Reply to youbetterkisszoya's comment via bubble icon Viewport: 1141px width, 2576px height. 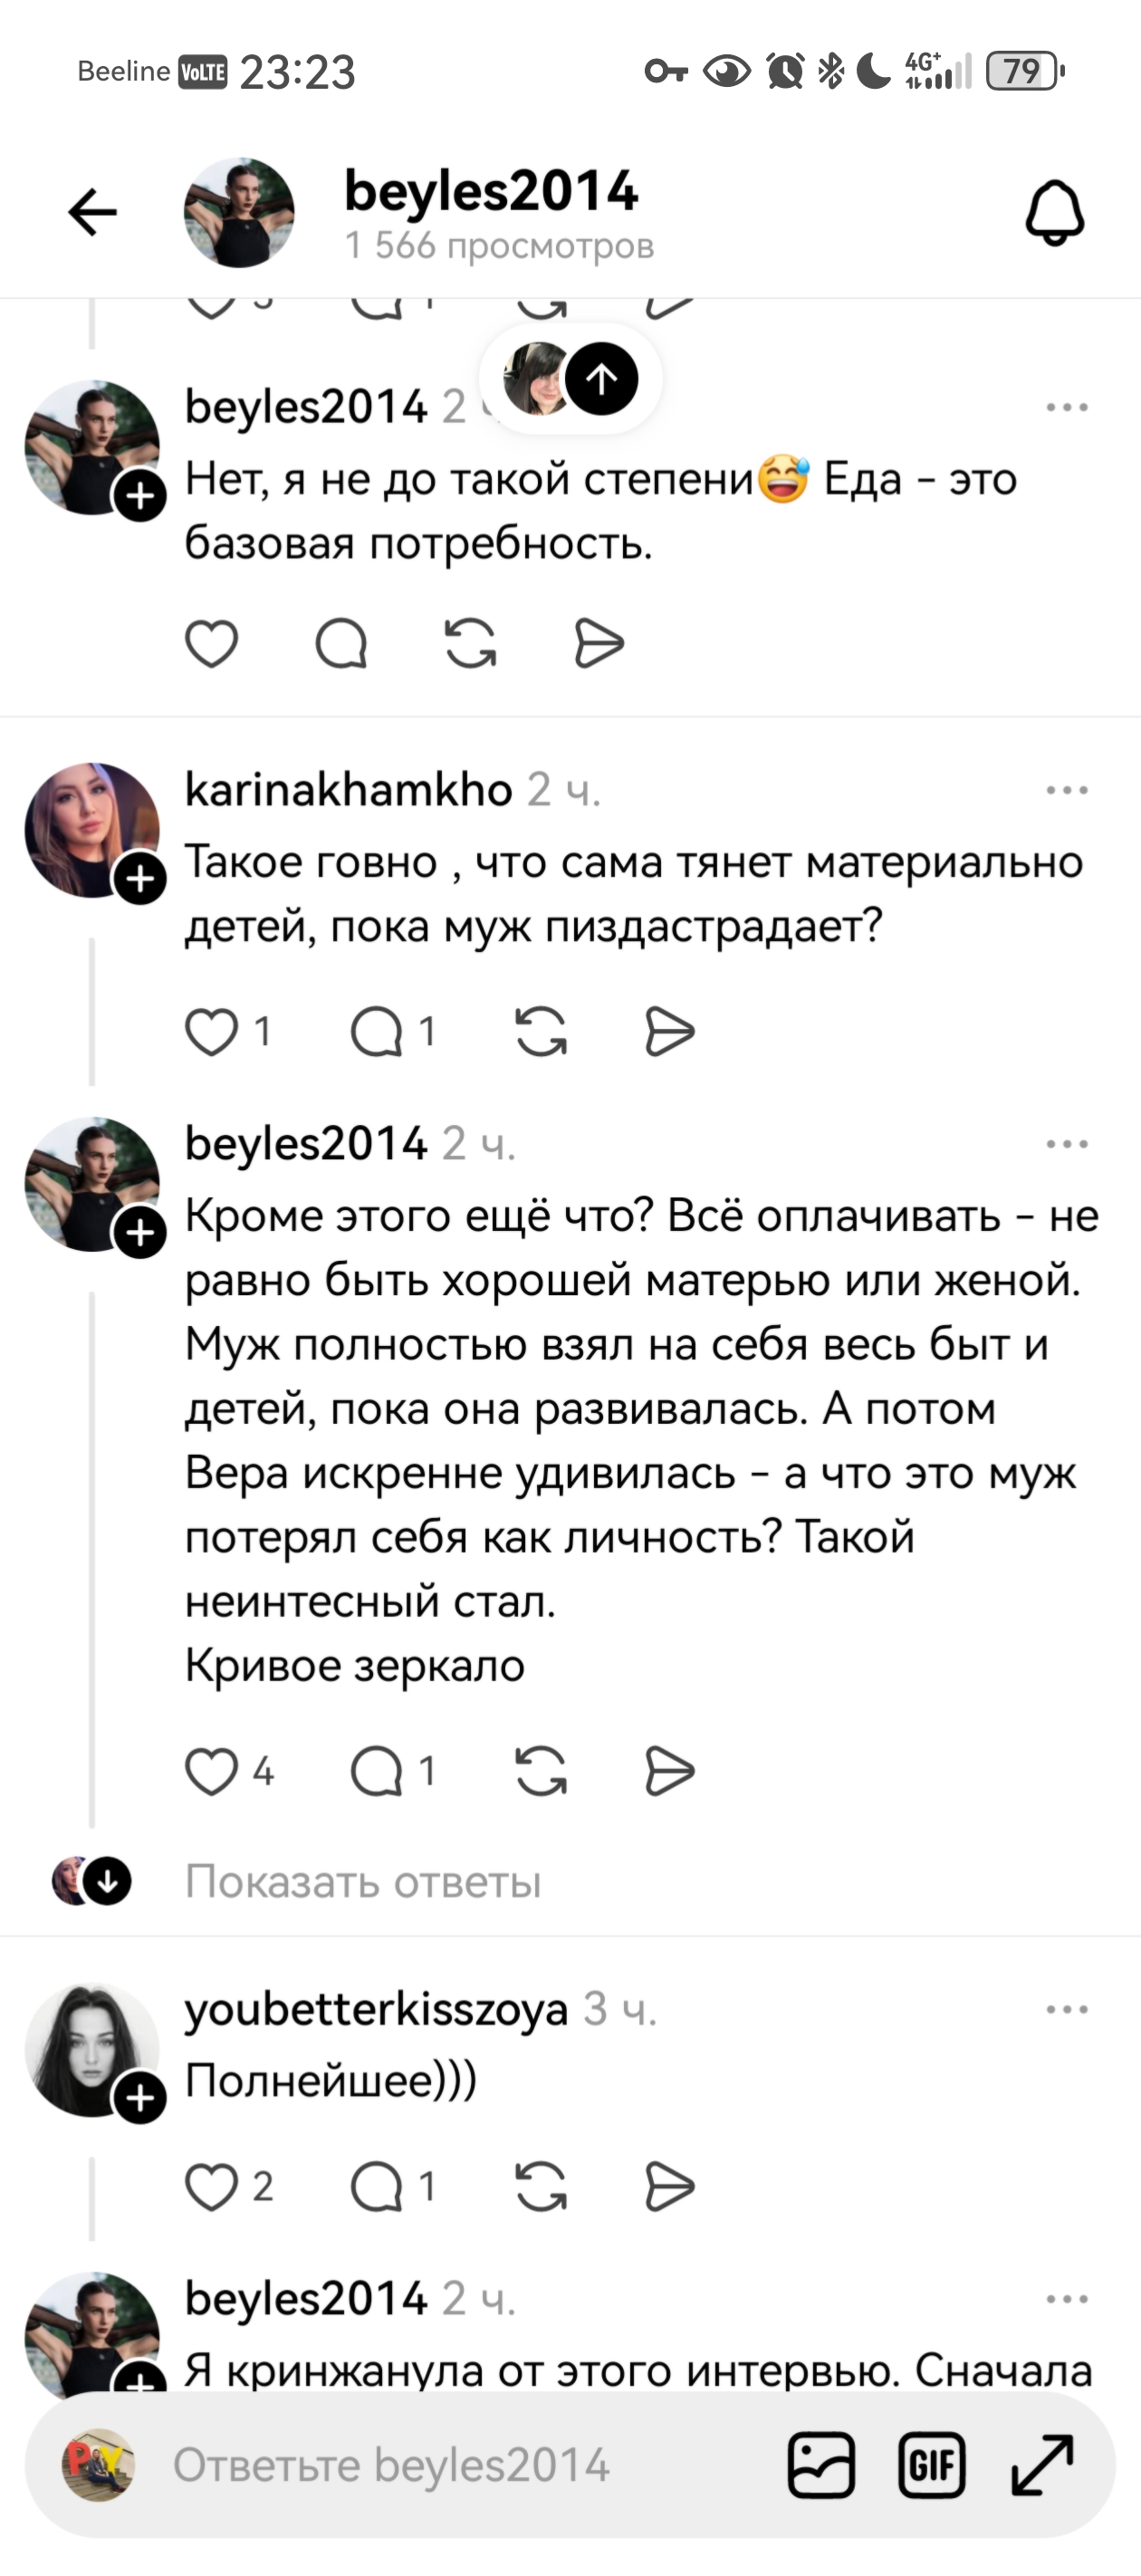pos(377,2186)
